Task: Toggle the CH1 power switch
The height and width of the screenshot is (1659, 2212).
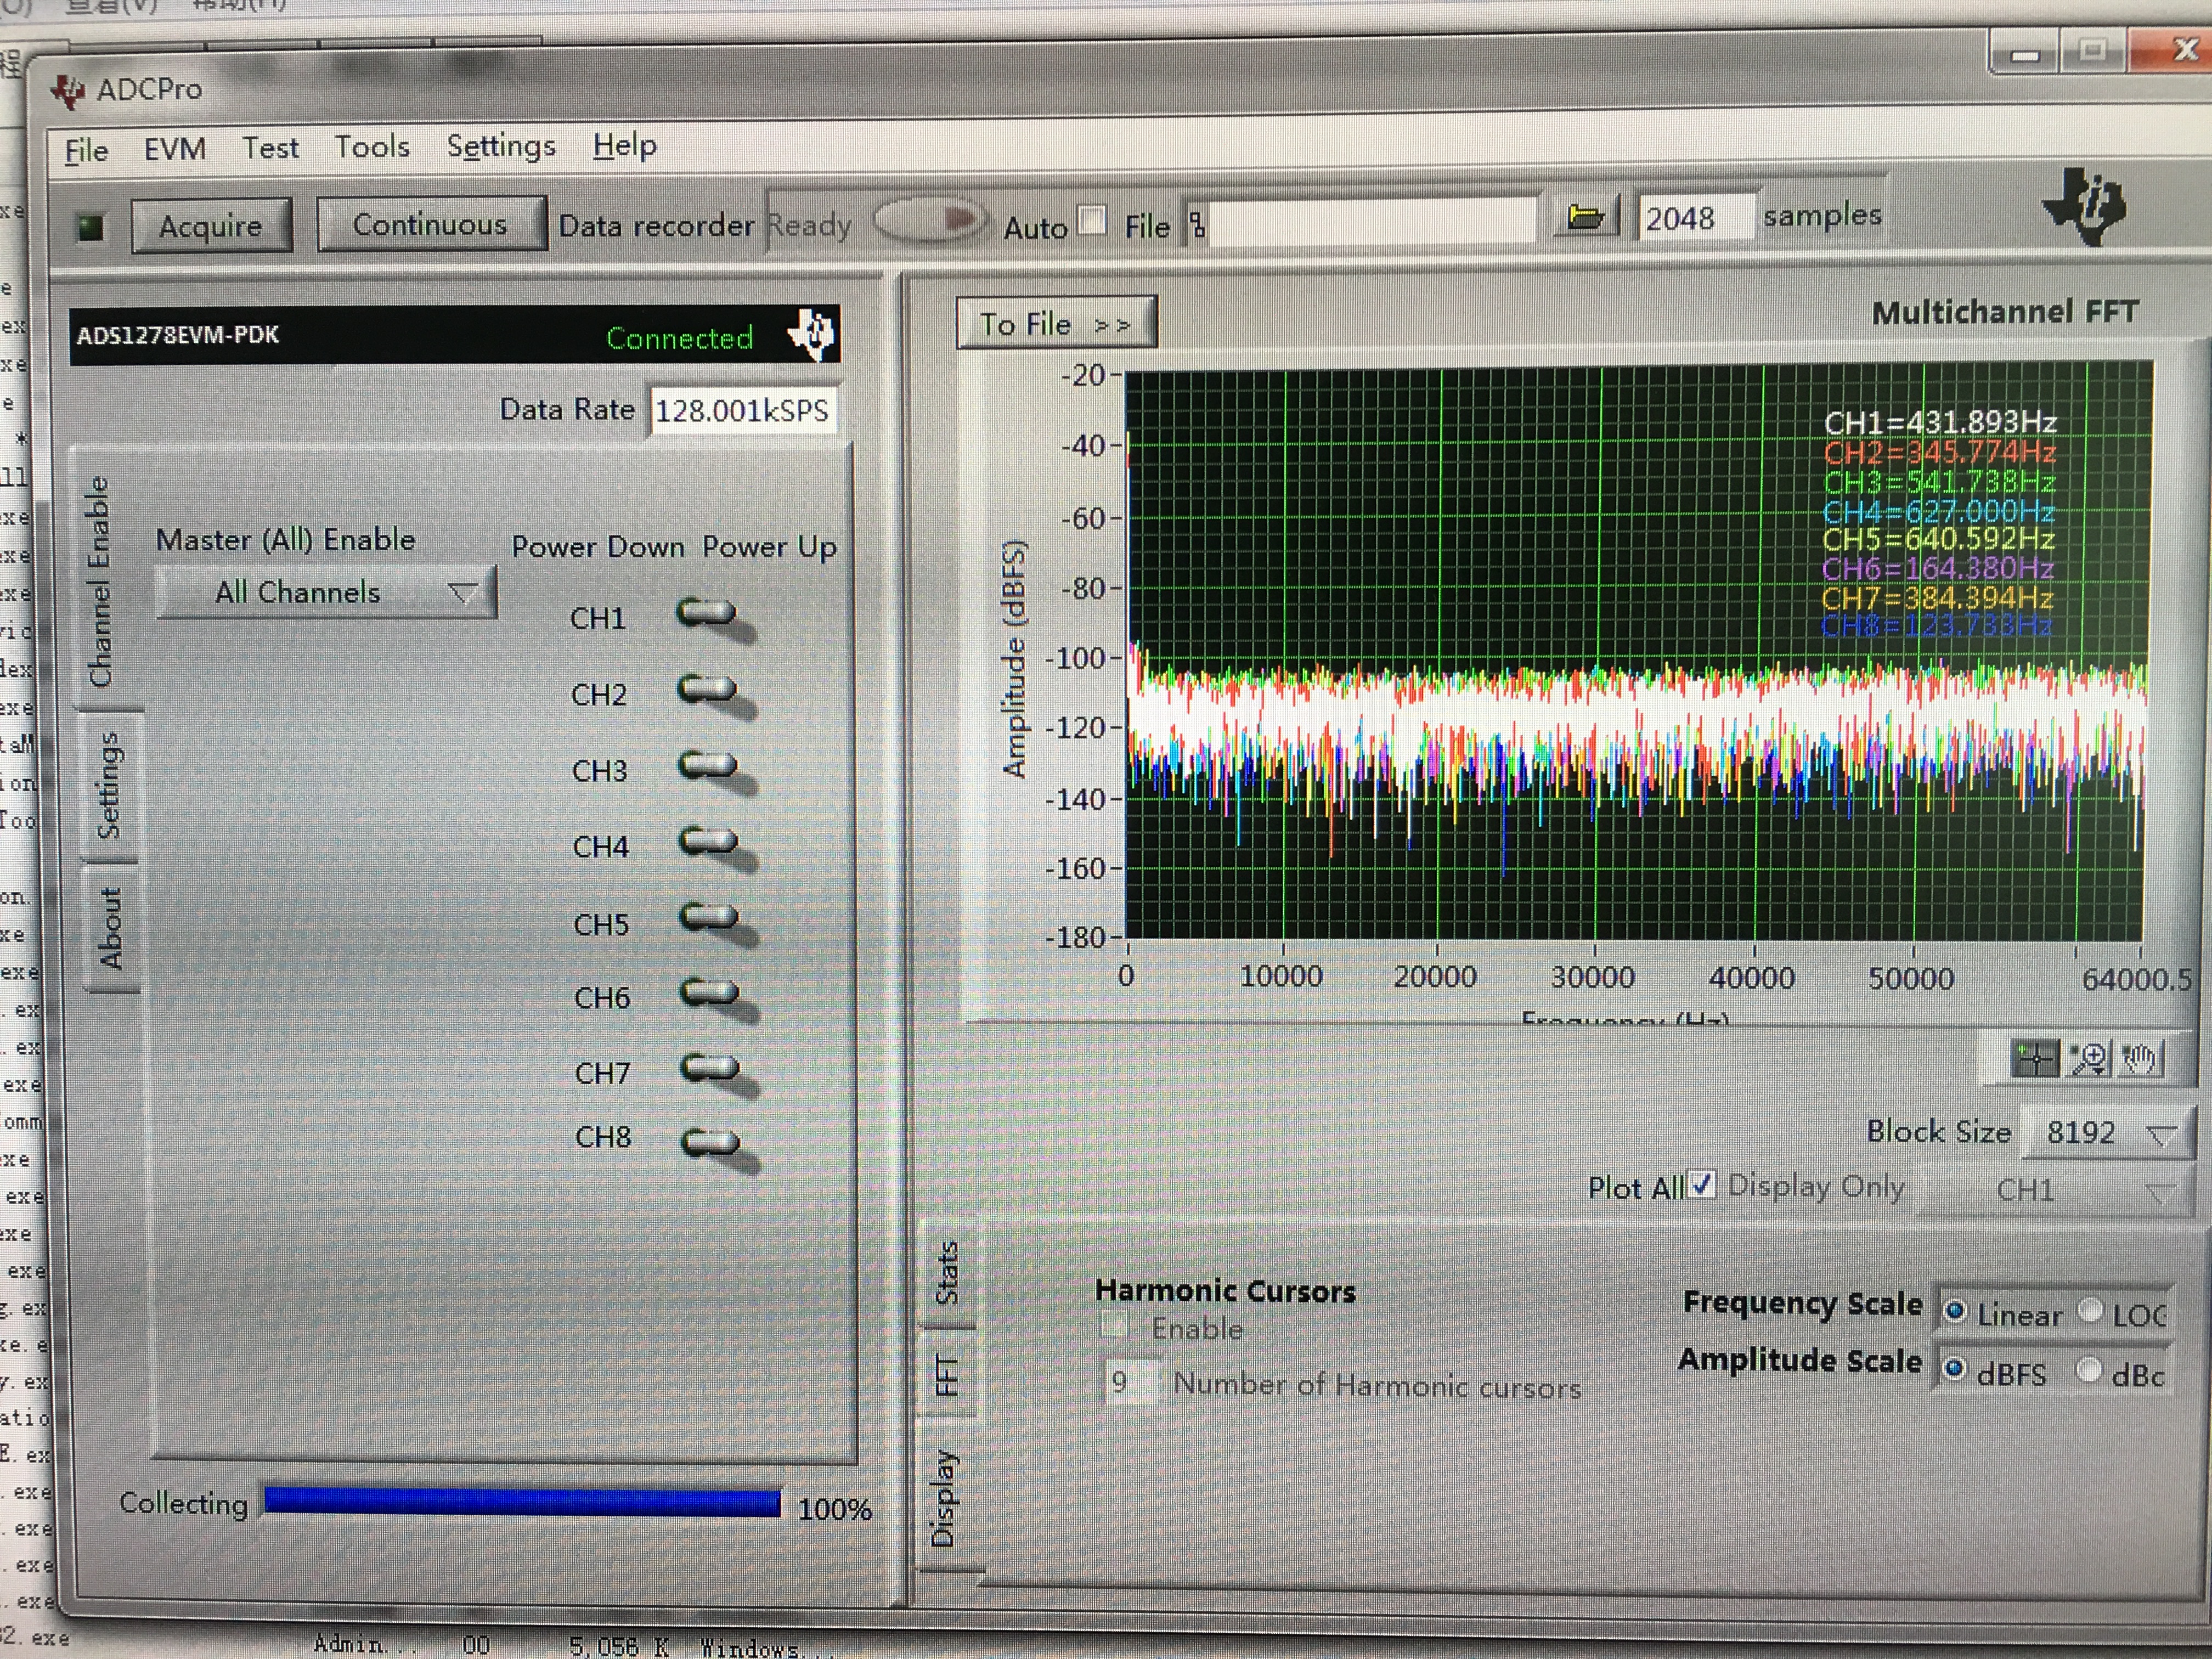Action: click(x=707, y=612)
